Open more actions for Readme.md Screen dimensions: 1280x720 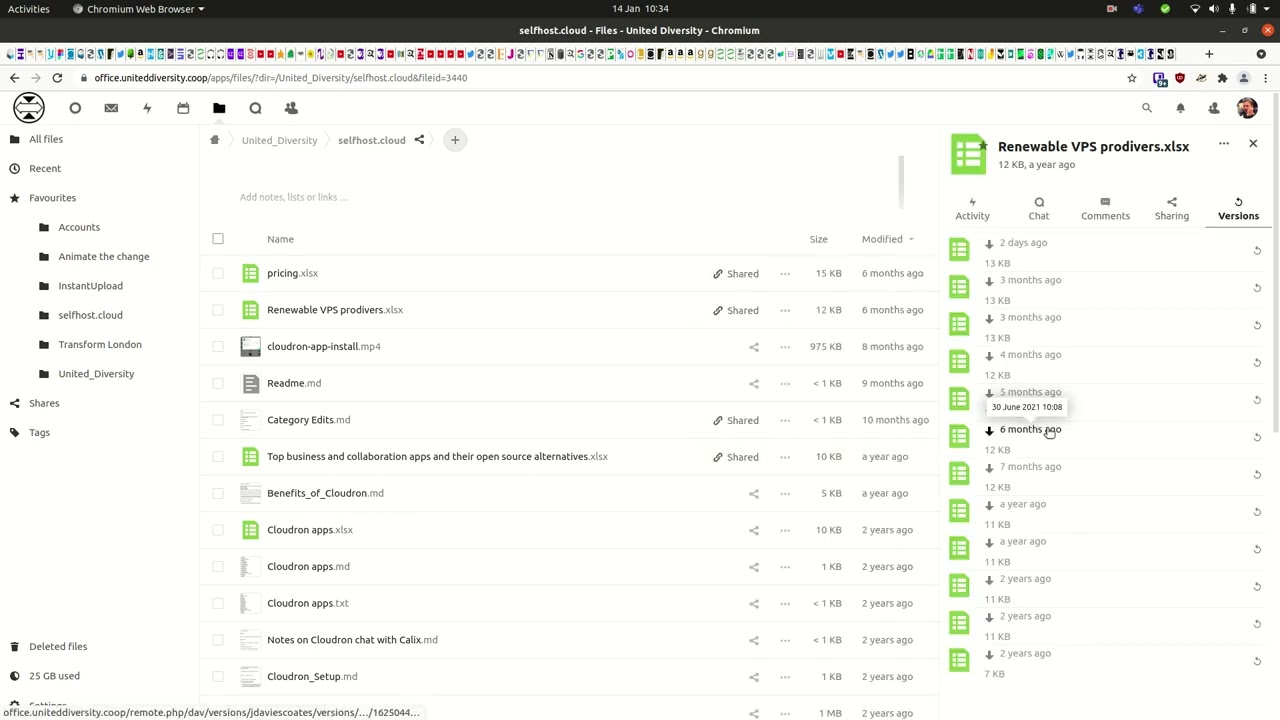[x=785, y=383]
